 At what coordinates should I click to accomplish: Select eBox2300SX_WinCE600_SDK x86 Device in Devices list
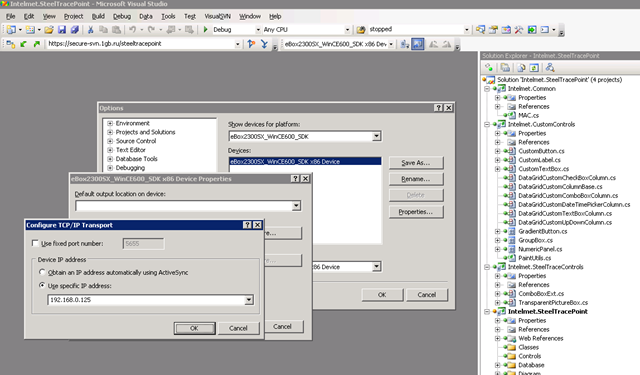pyautogui.click(x=305, y=162)
